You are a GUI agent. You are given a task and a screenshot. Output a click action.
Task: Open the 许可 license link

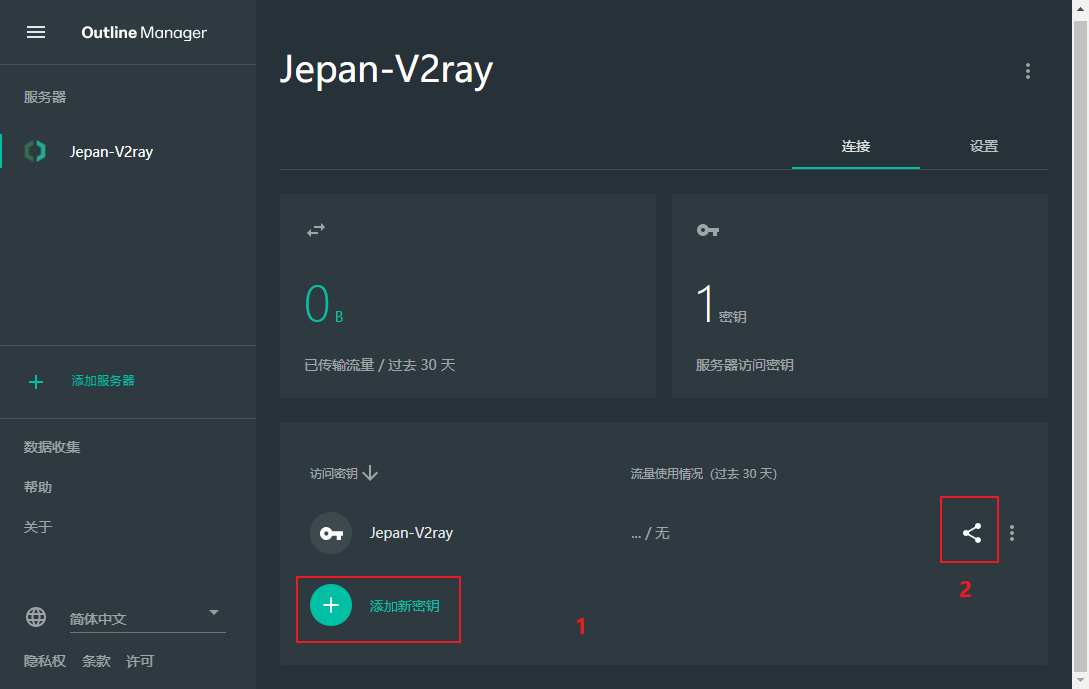140,661
